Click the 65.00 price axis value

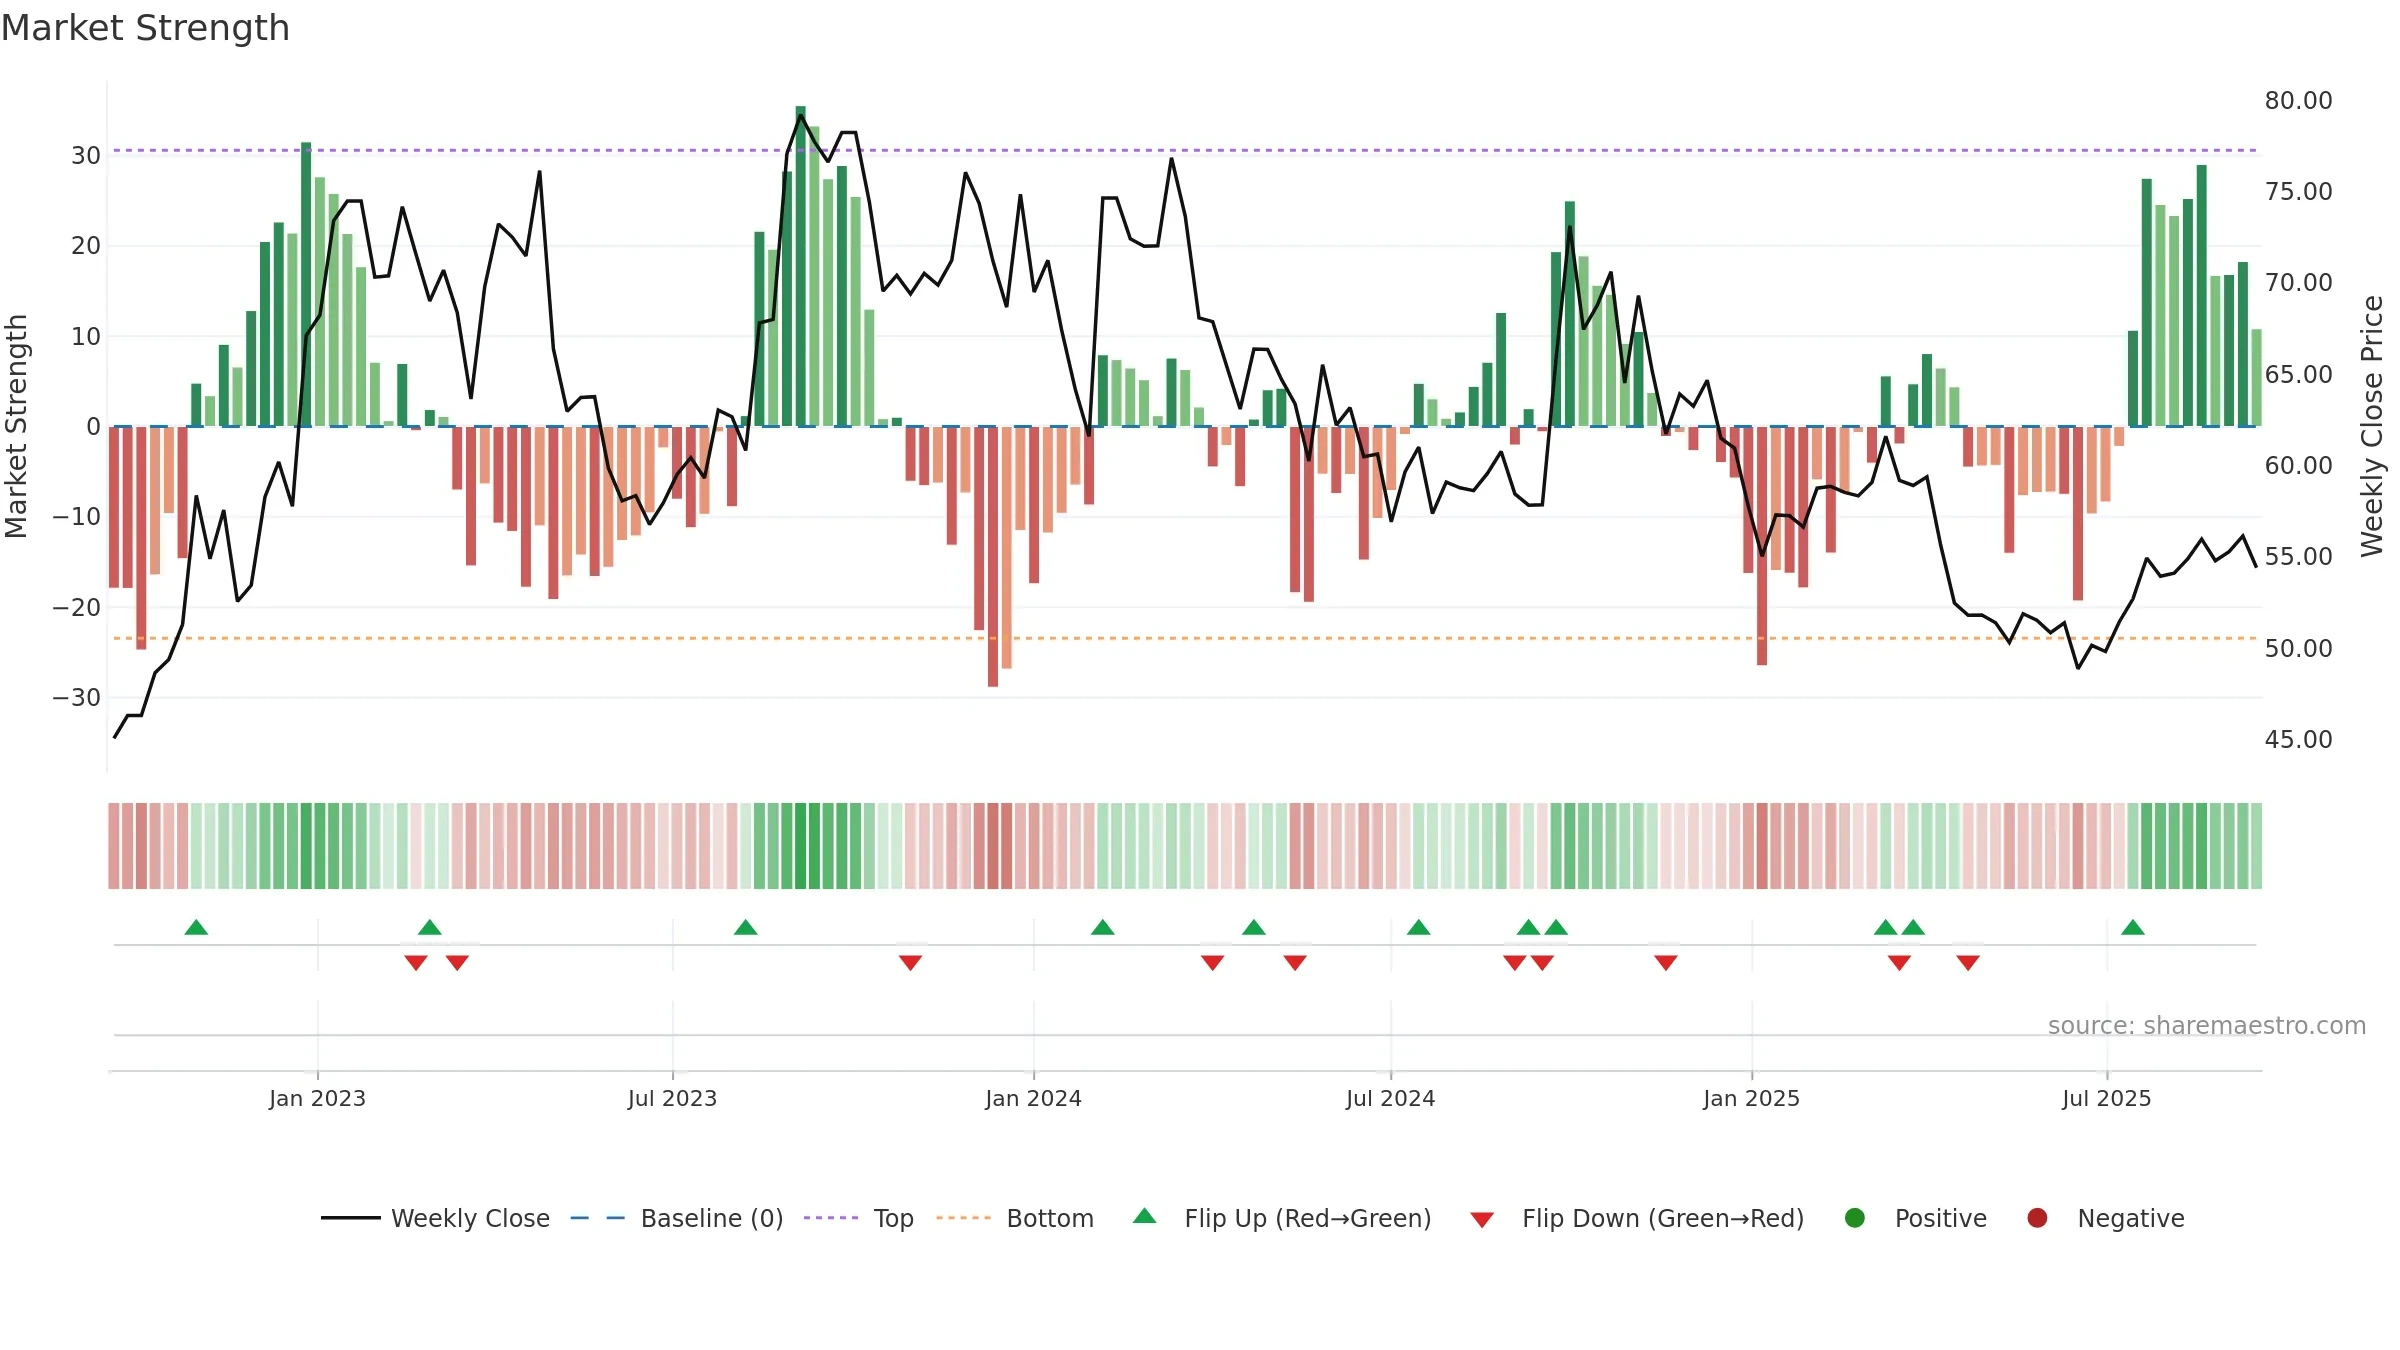click(x=2298, y=375)
